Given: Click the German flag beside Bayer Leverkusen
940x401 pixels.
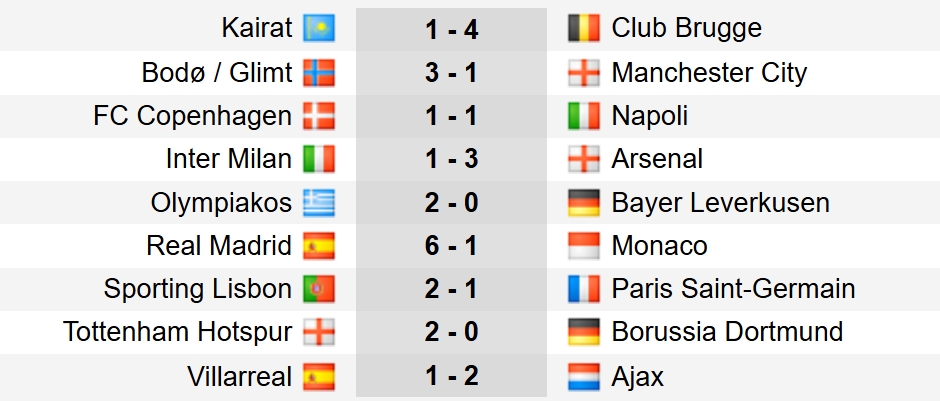Looking at the screenshot, I should [x=583, y=203].
